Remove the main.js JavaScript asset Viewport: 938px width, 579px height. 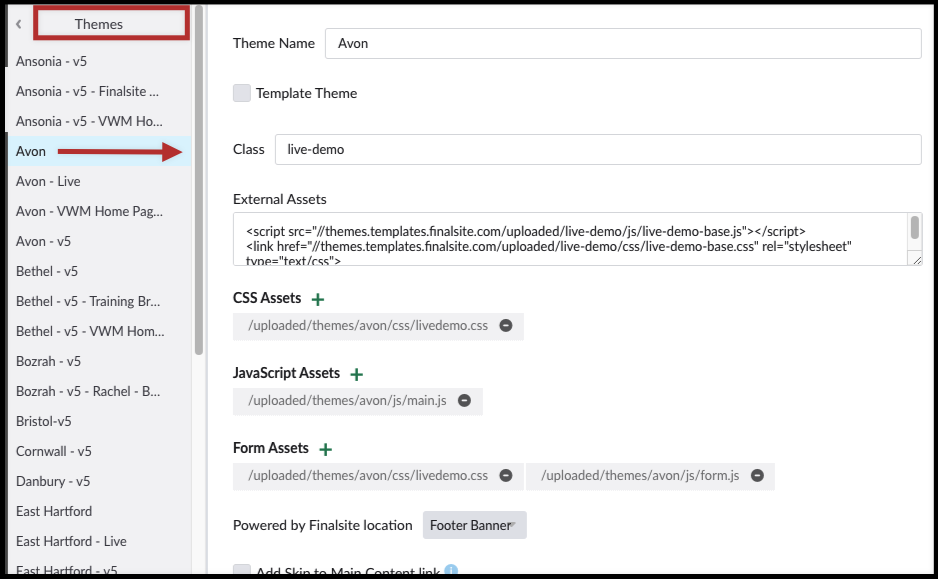point(464,400)
